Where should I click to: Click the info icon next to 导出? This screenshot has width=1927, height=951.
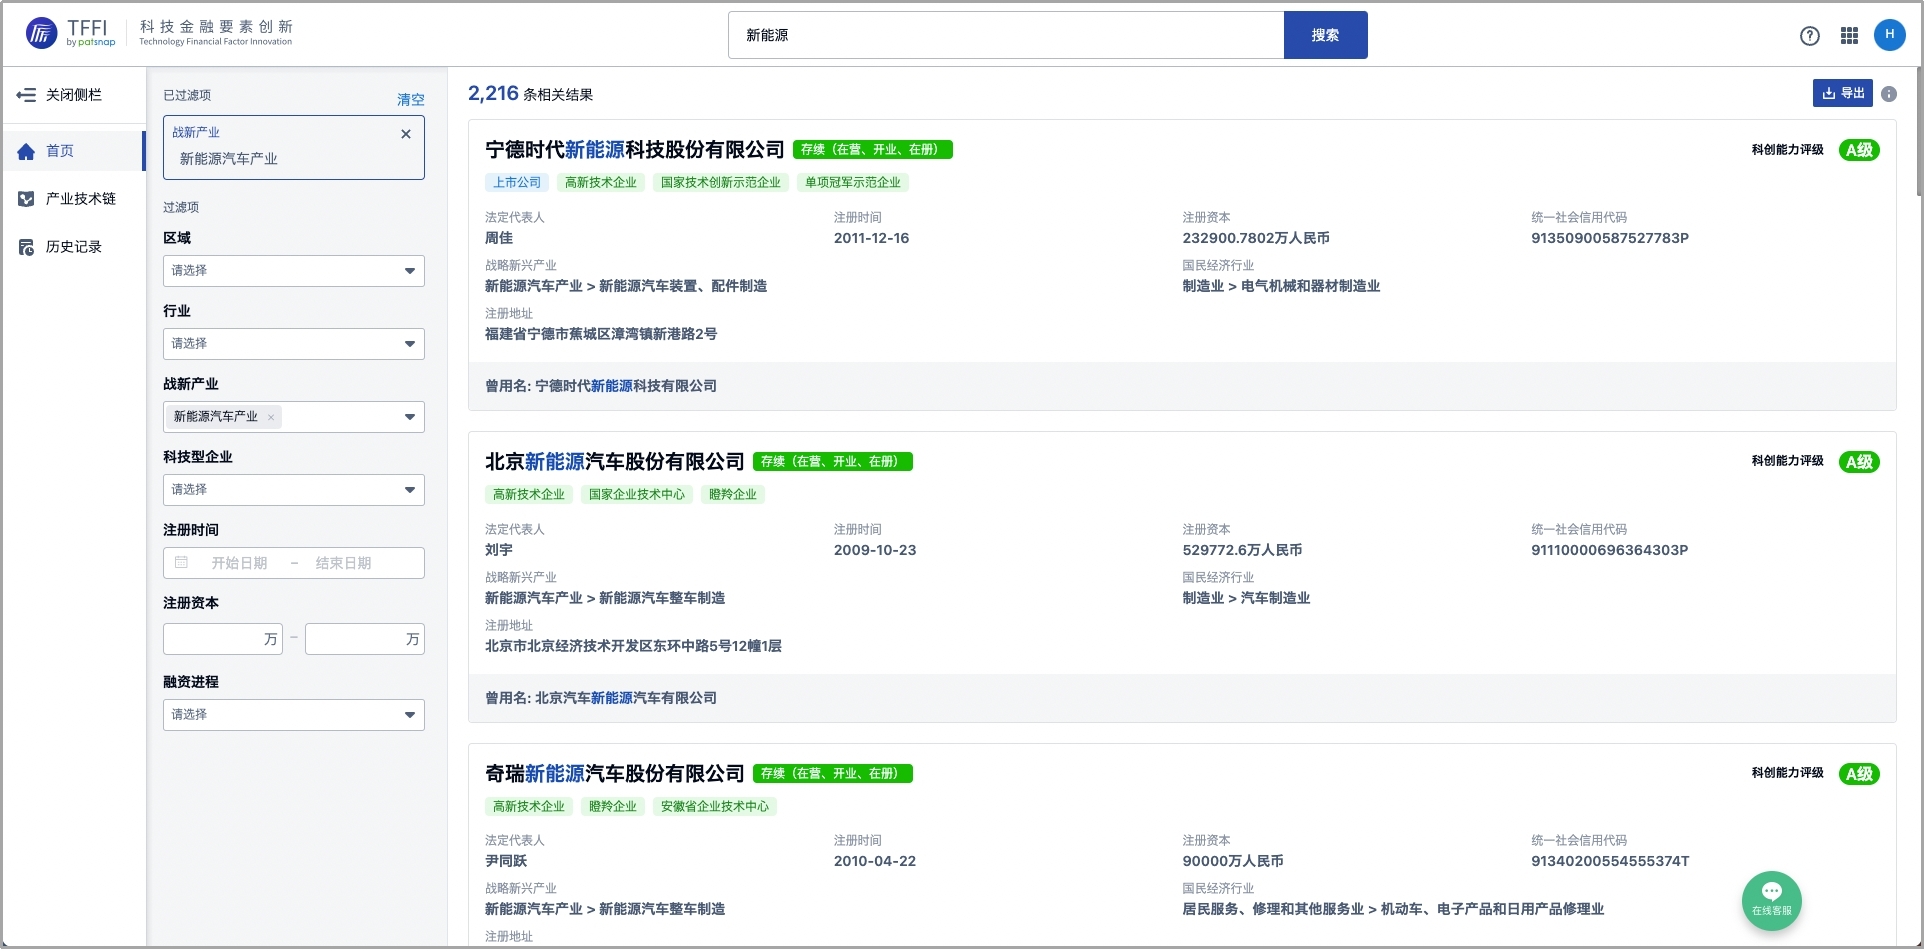click(x=1888, y=94)
